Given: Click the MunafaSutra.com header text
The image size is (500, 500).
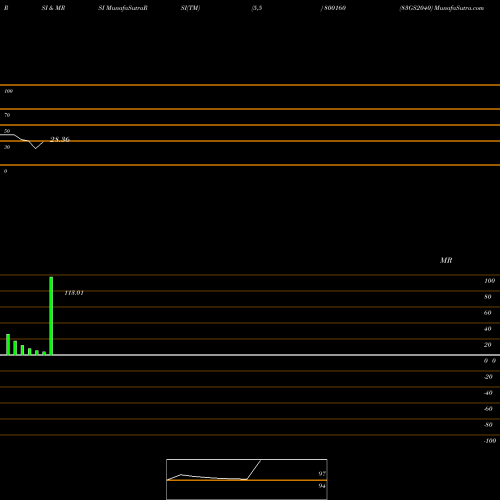Looking at the screenshot, I should 459,8.
